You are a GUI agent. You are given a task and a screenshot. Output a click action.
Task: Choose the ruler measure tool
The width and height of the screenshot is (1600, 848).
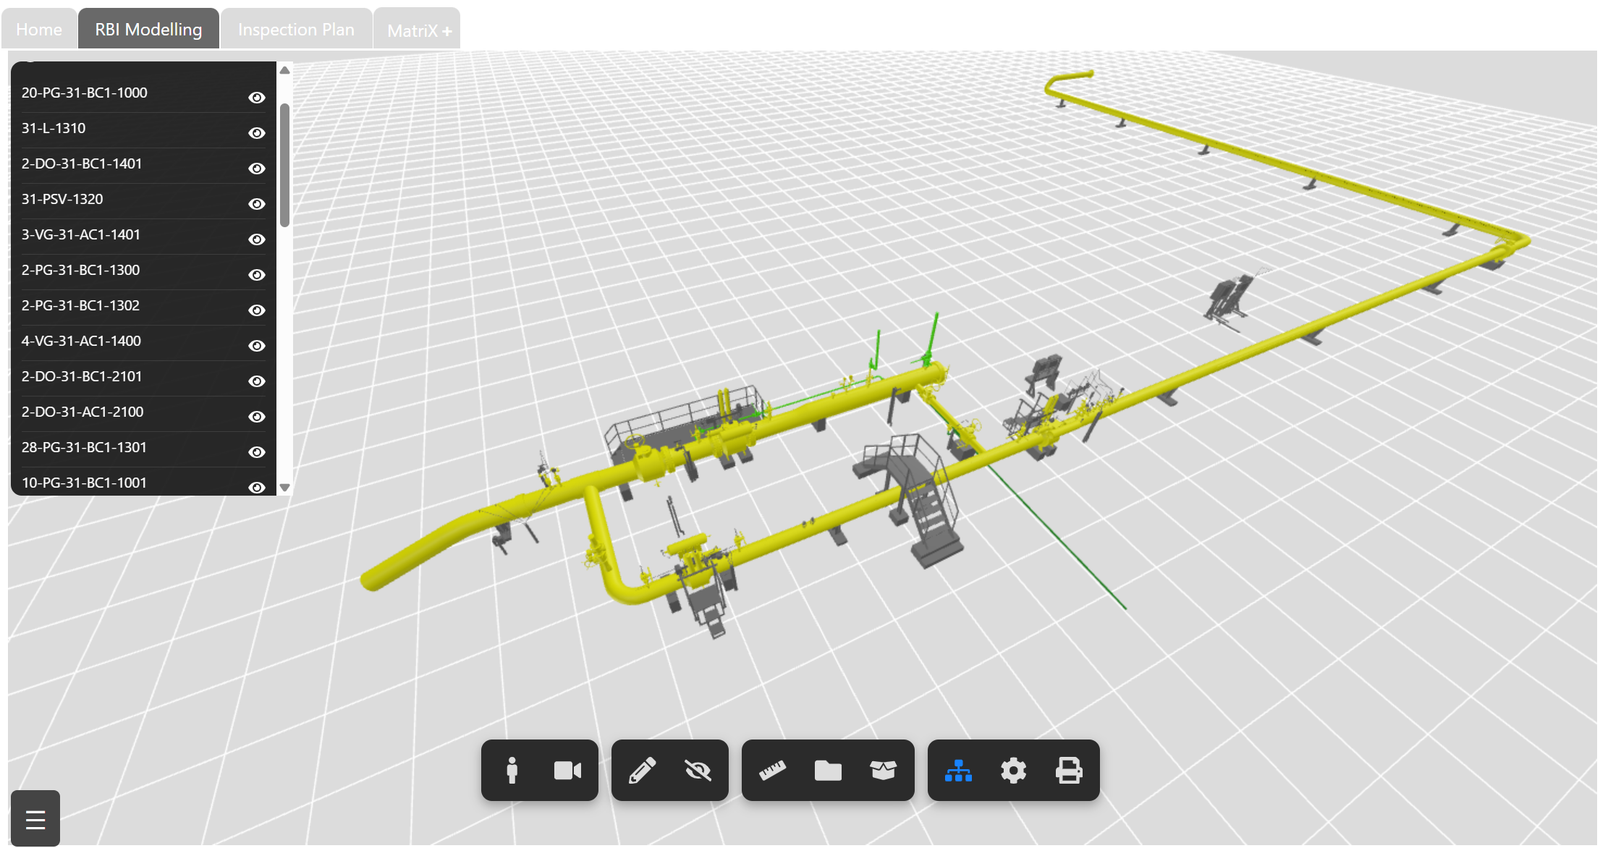tap(772, 770)
